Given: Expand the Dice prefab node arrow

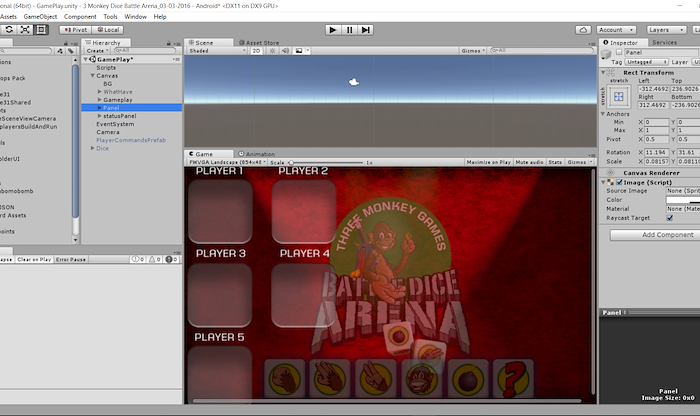Looking at the screenshot, I should coord(92,148).
